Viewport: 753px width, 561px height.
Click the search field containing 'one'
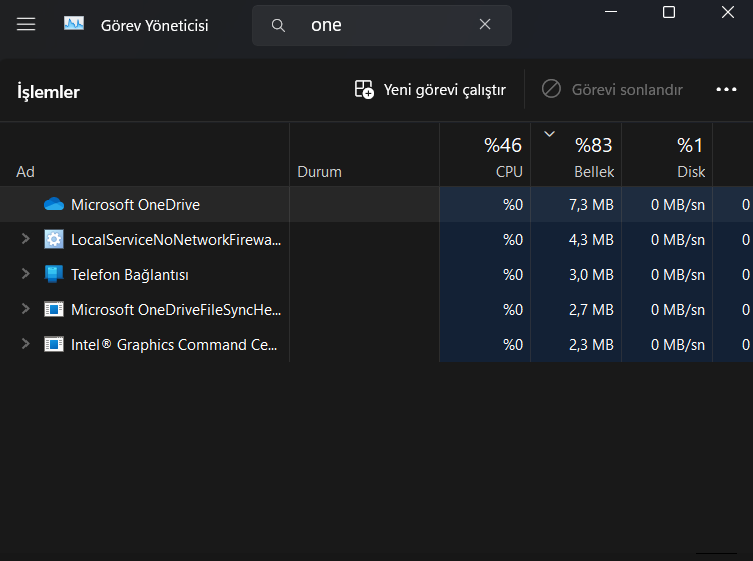tap(382, 25)
